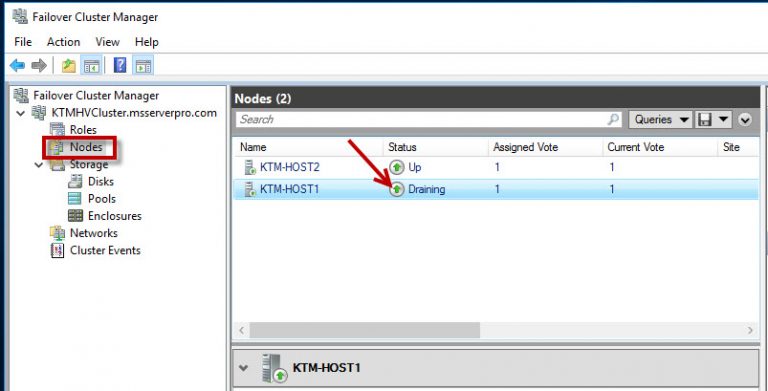Click the Up status text for KTM-HOST2
The height and width of the screenshot is (391, 768).
coord(415,167)
